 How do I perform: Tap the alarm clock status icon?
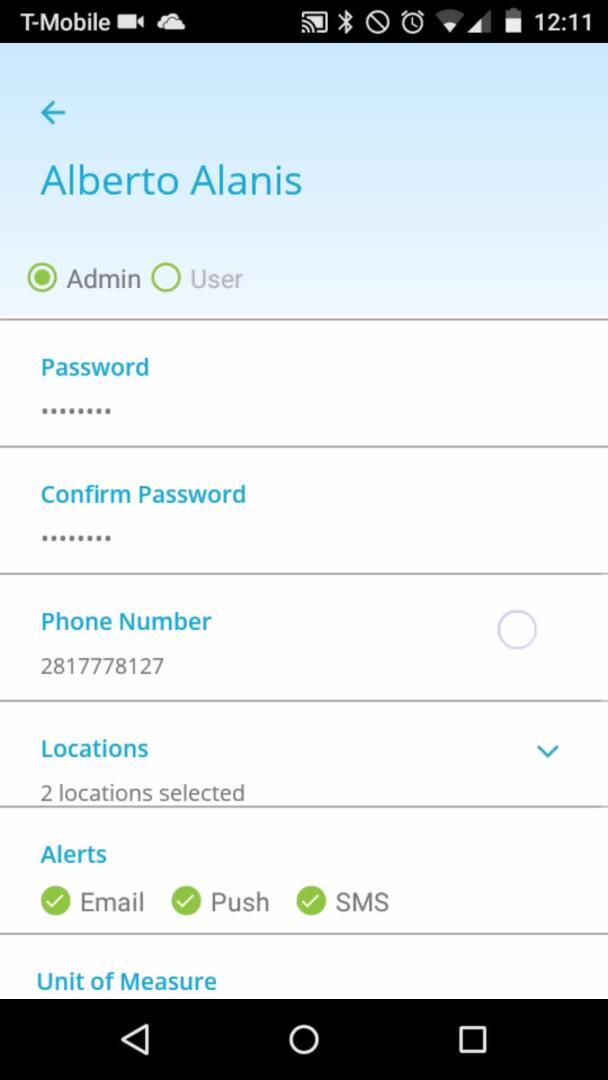tap(412, 23)
